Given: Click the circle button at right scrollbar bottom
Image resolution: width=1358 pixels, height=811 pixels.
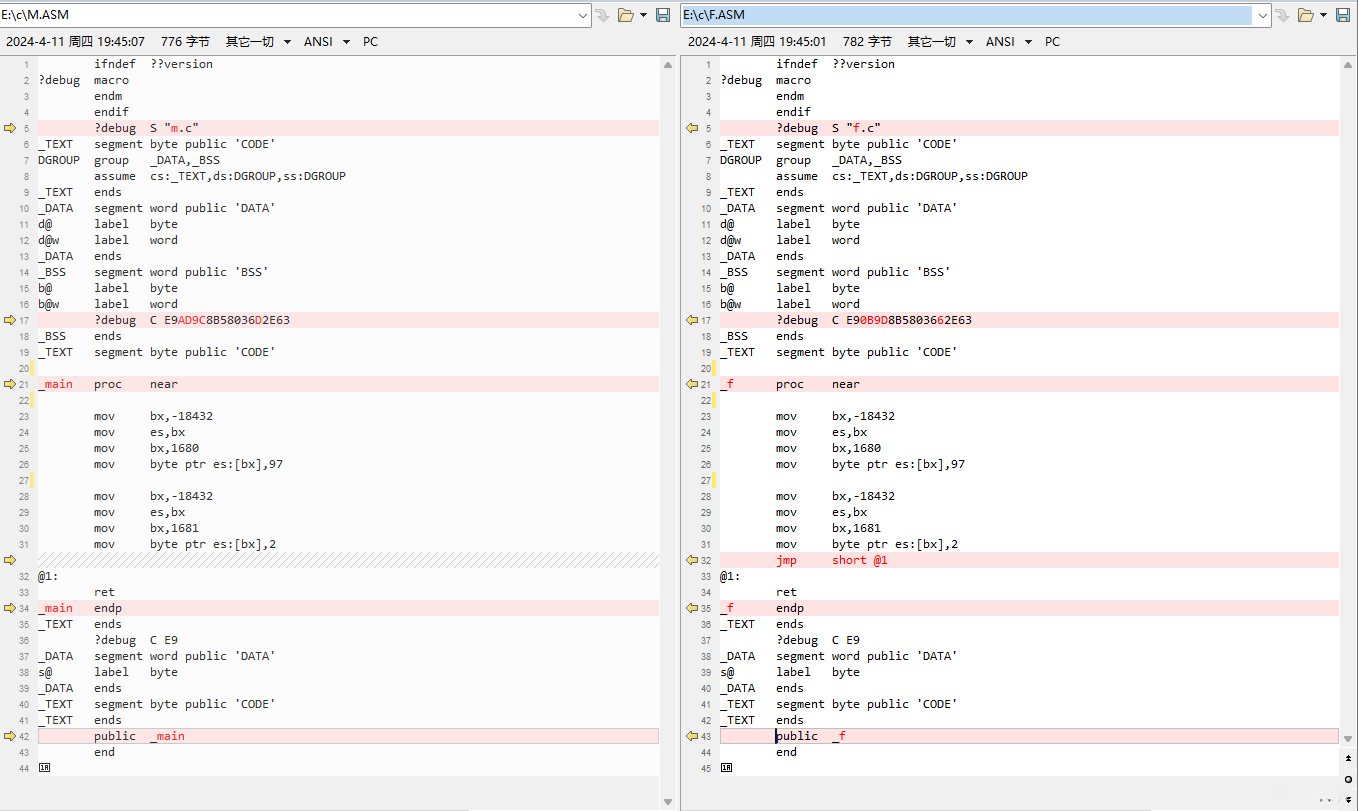Looking at the screenshot, I should click(1348, 778).
